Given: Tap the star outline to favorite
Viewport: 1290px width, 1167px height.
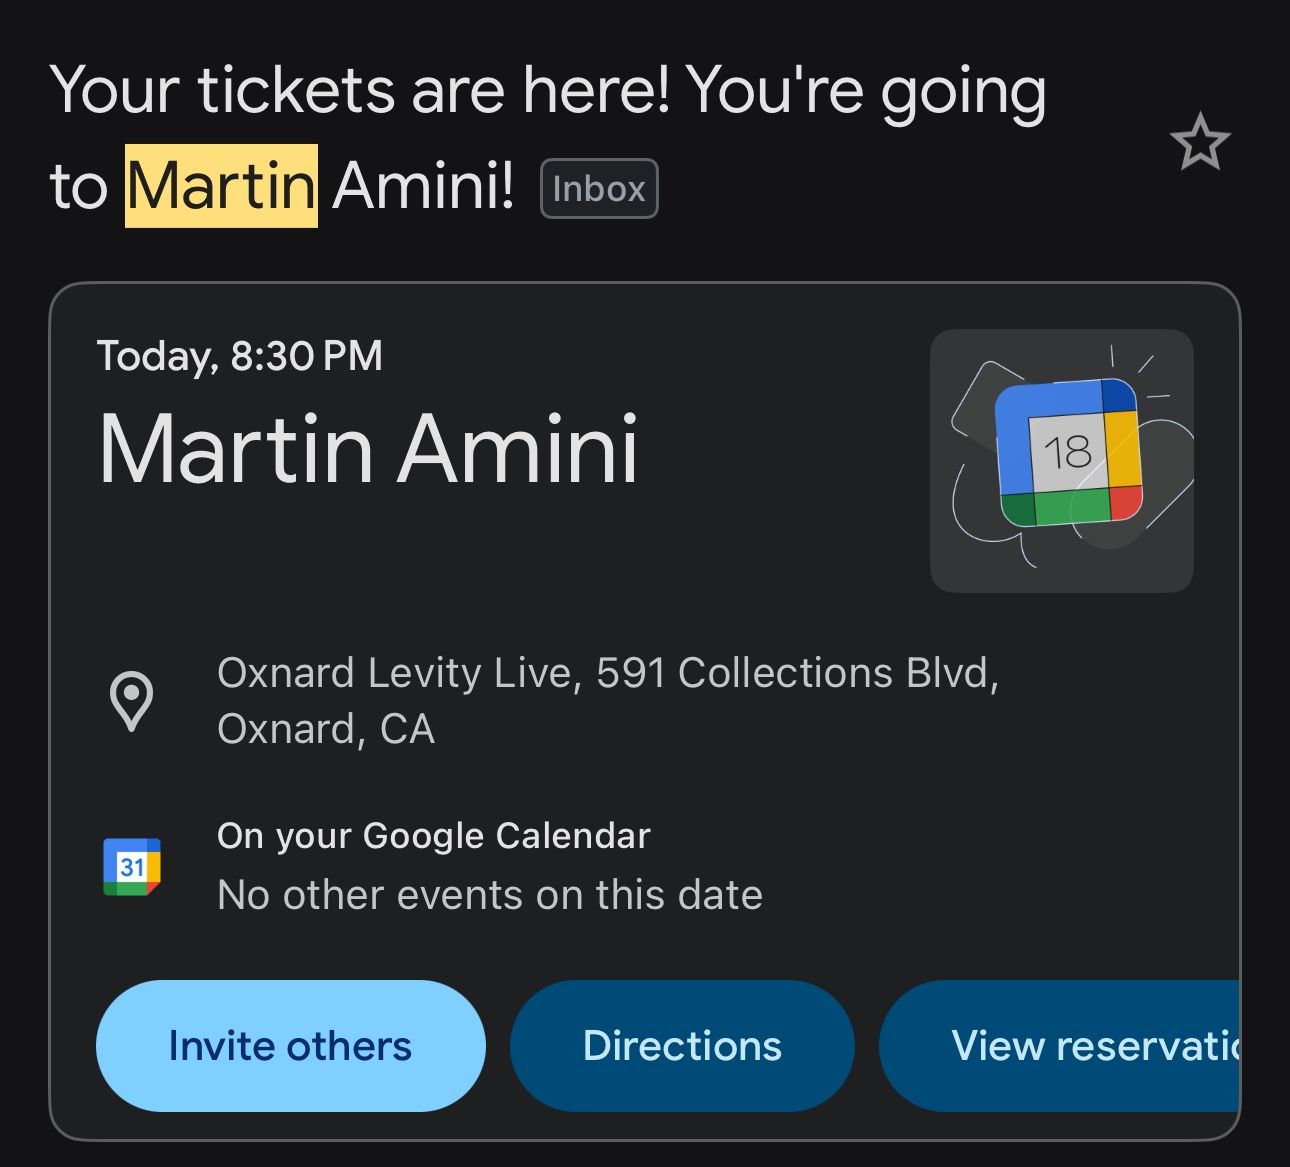Looking at the screenshot, I should pyautogui.click(x=1201, y=143).
